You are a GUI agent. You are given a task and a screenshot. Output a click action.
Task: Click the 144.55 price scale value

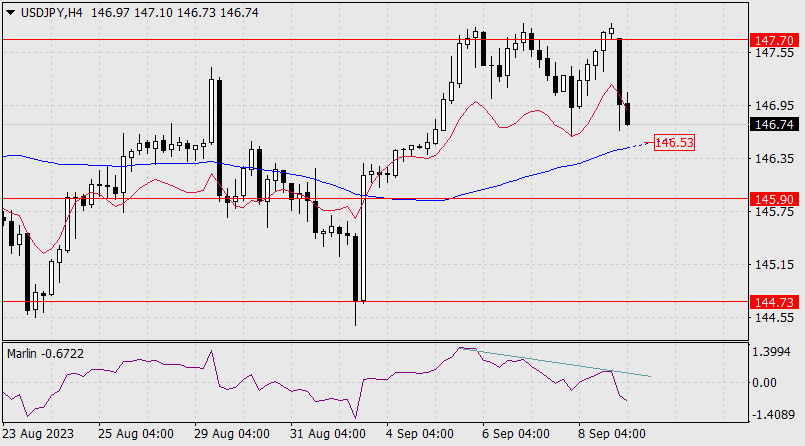[x=774, y=318]
